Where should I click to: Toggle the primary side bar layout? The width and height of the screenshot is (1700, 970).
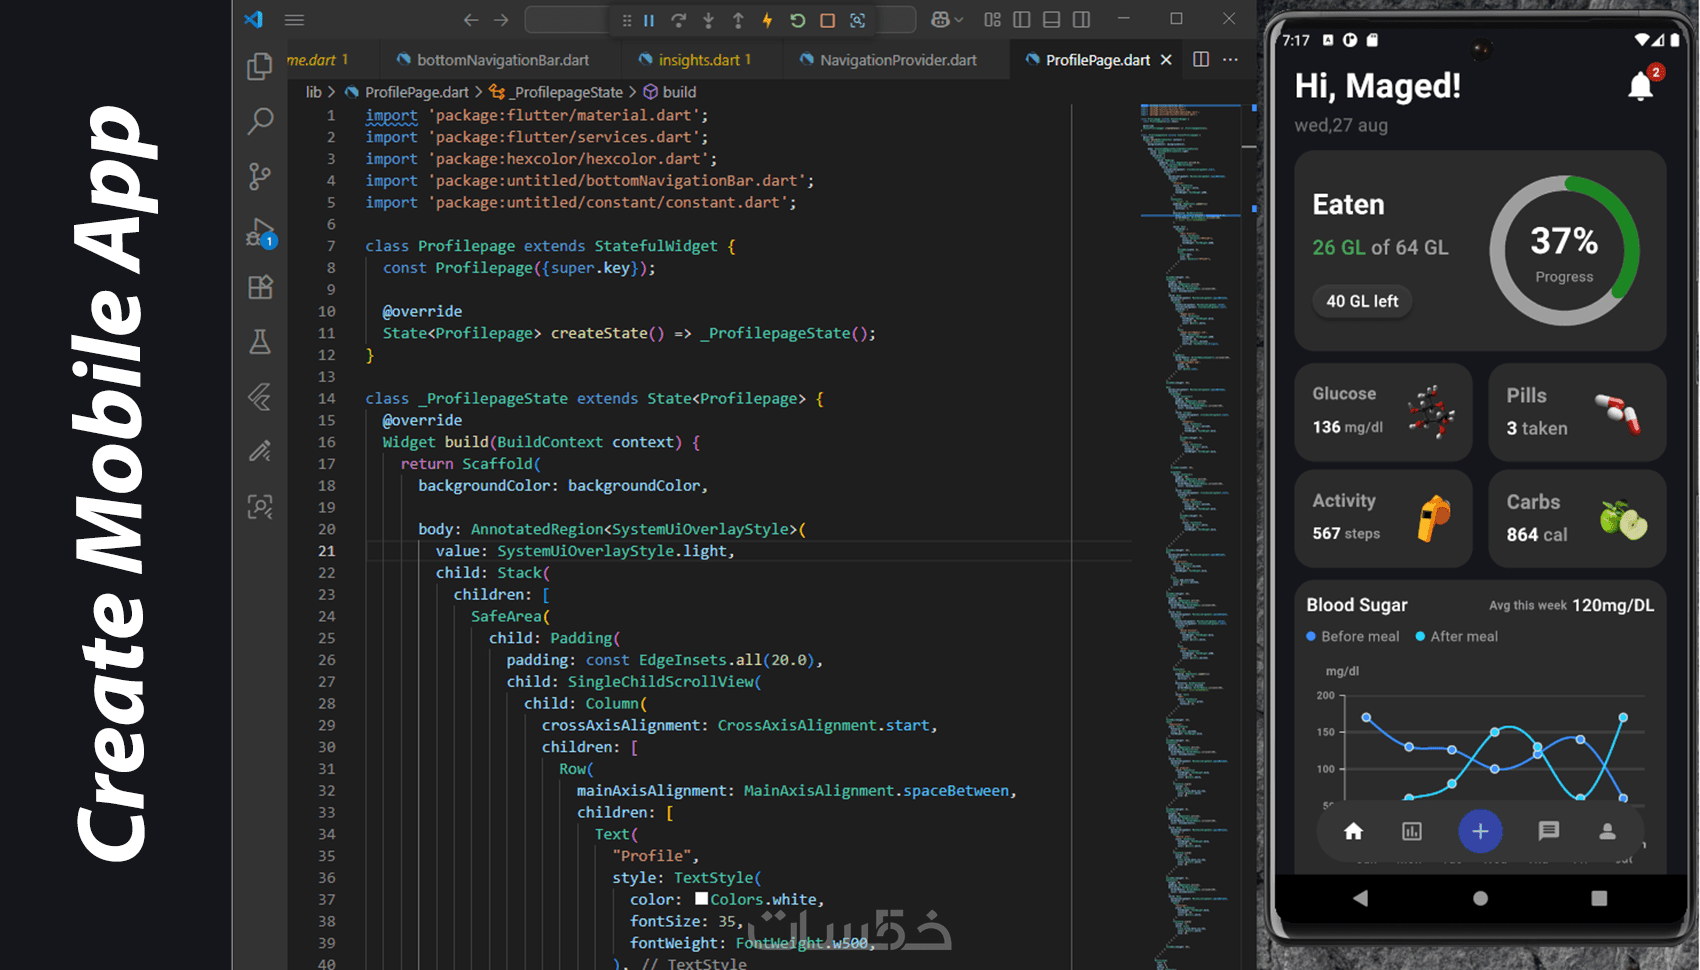pyautogui.click(x=1022, y=20)
